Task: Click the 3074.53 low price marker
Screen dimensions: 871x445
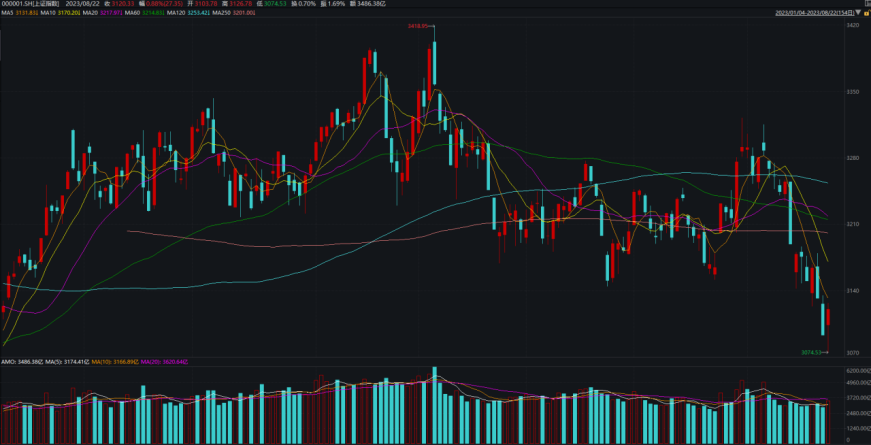Action: (811, 352)
